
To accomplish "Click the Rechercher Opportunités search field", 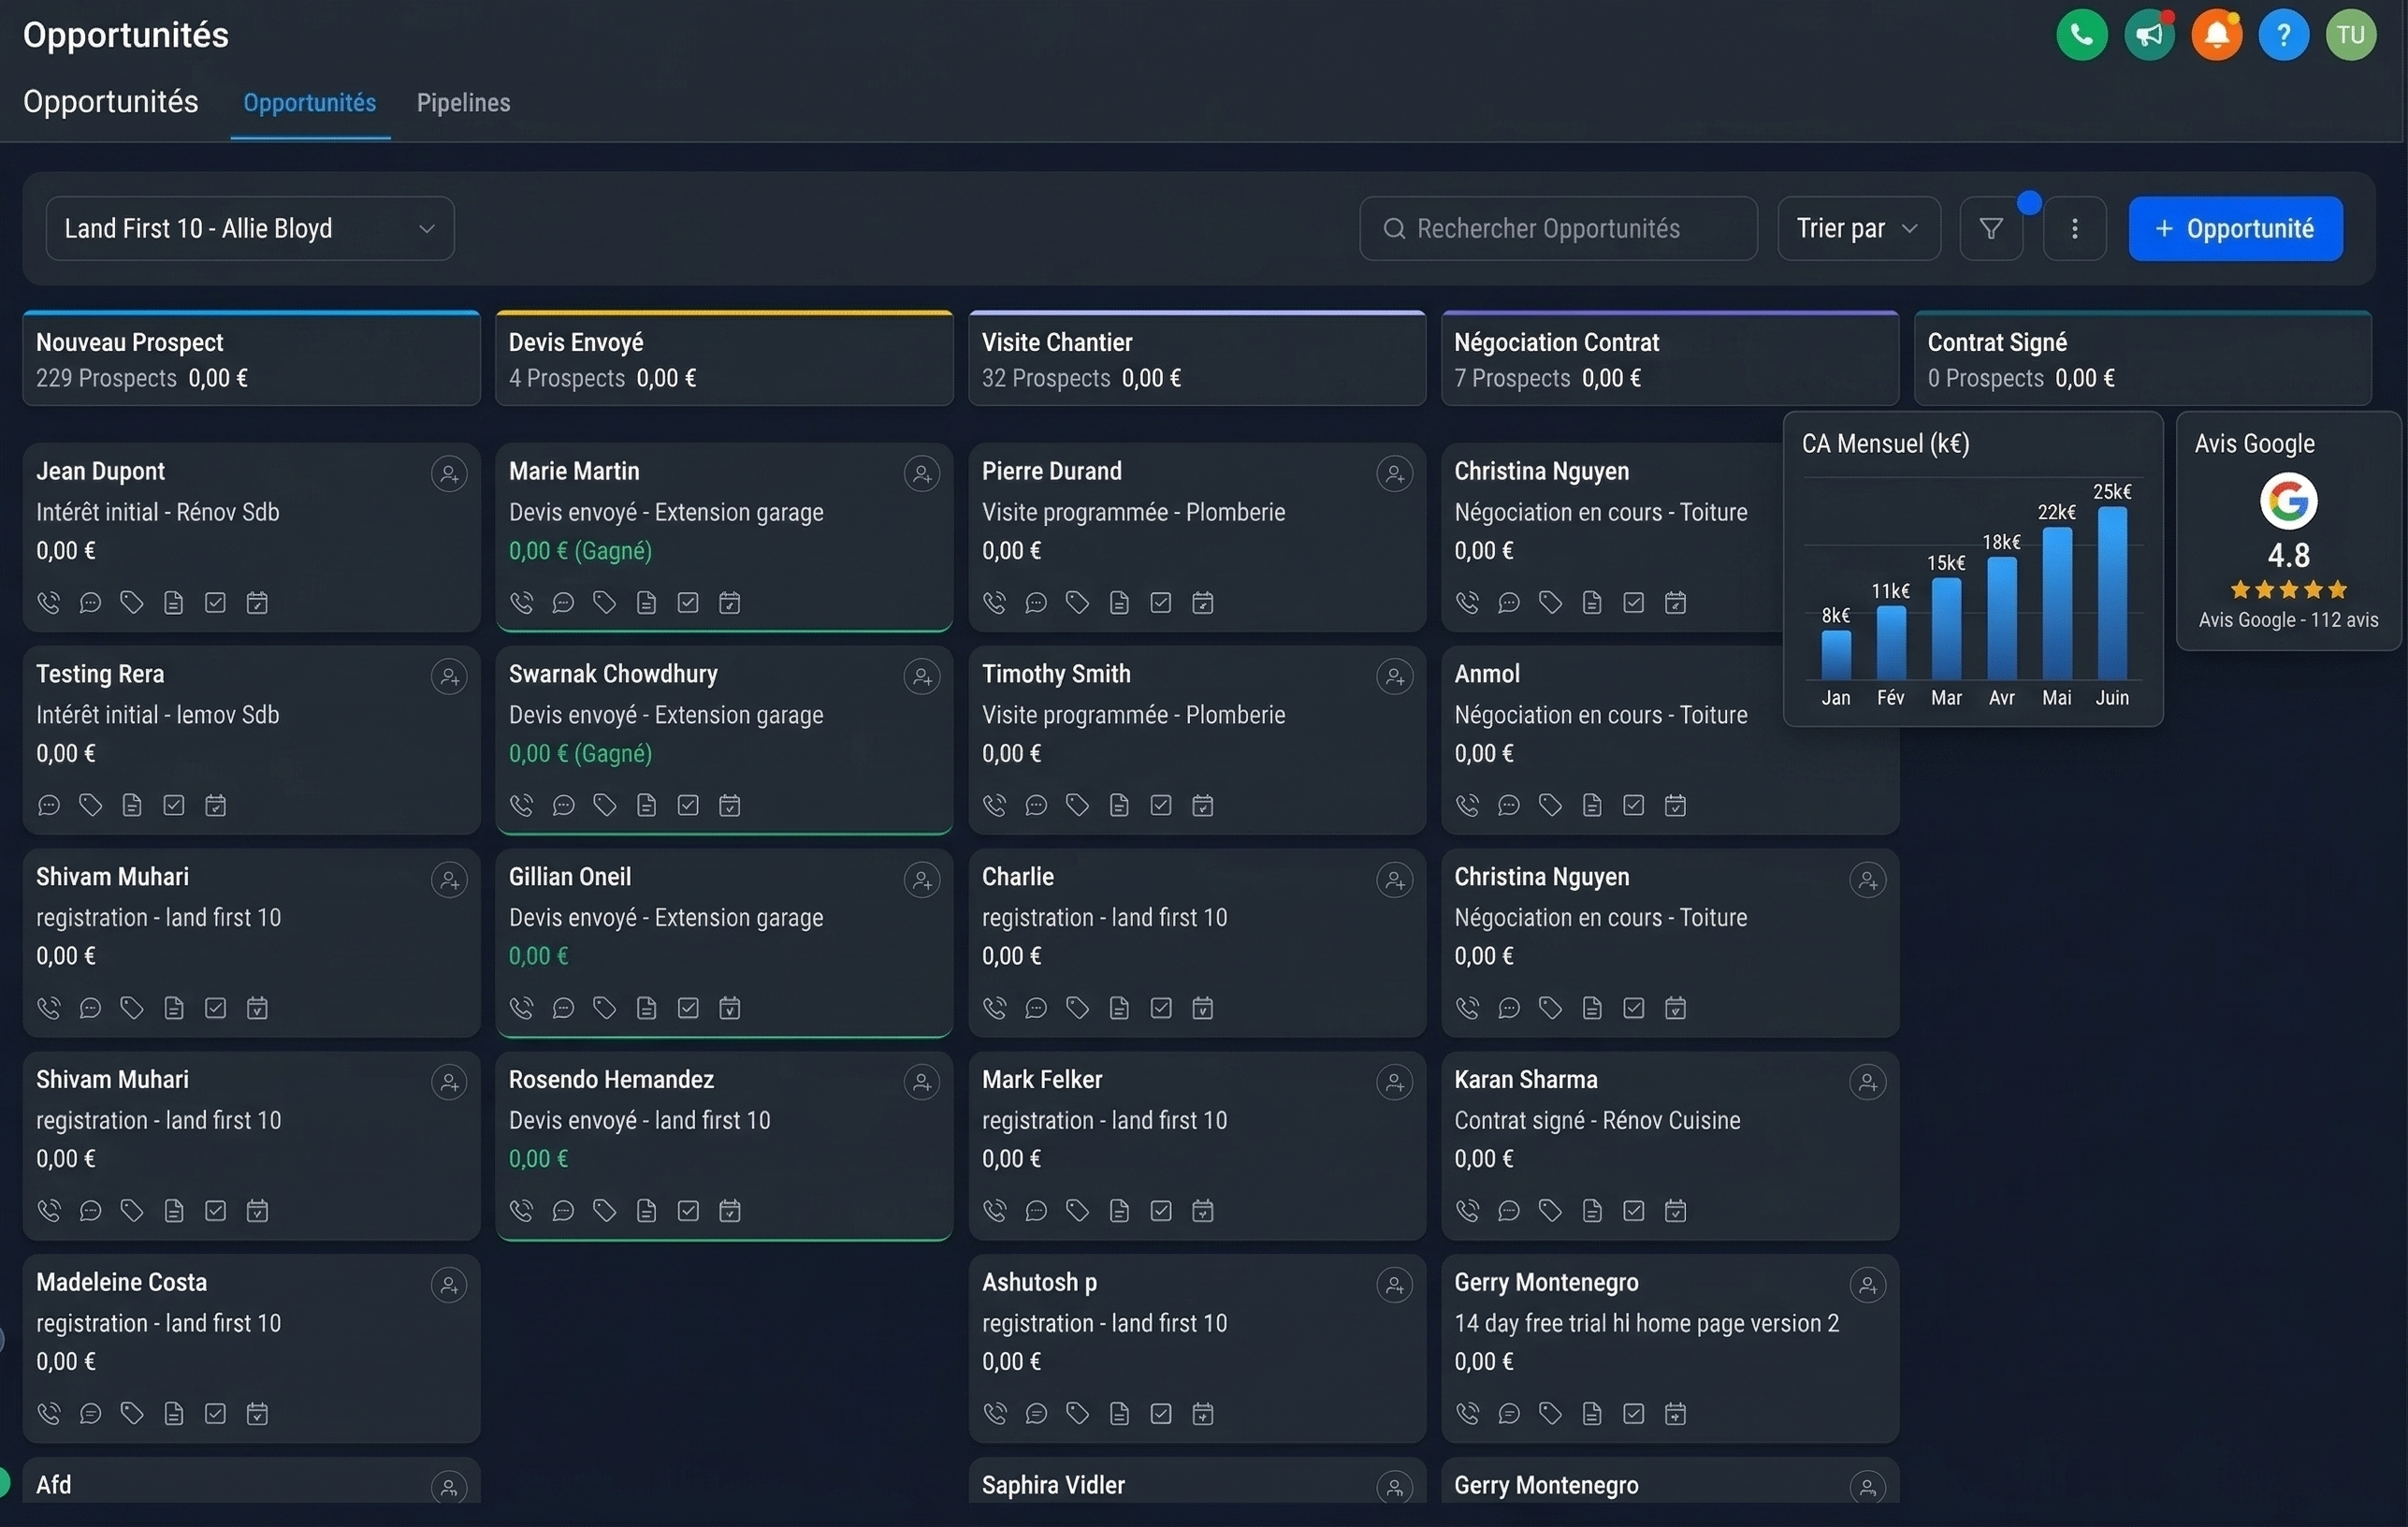I will pyautogui.click(x=1557, y=228).
